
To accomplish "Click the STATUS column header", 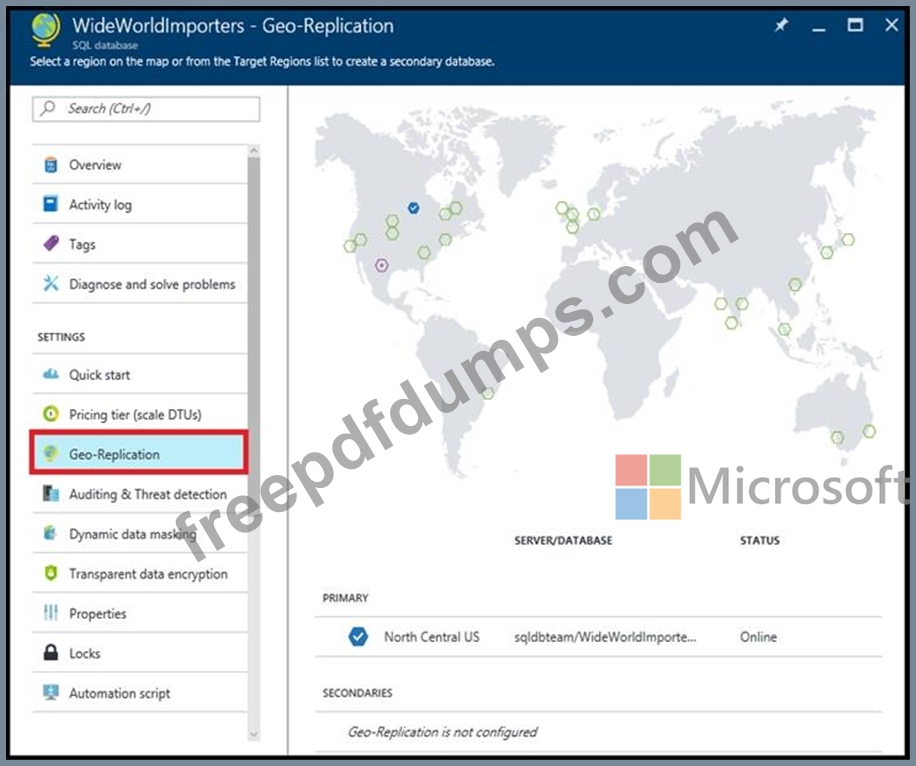I will tap(759, 540).
